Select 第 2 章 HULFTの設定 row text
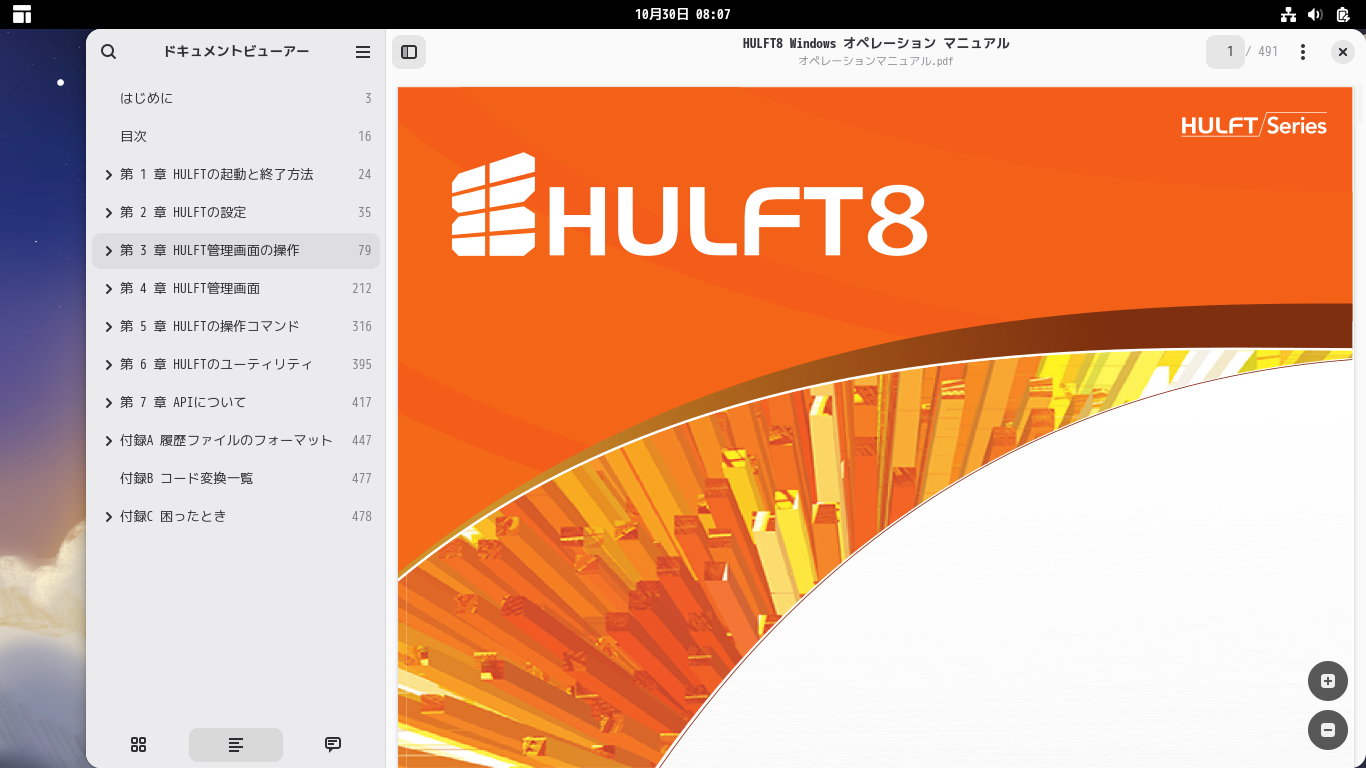Image resolution: width=1366 pixels, height=768 pixels. click(183, 212)
